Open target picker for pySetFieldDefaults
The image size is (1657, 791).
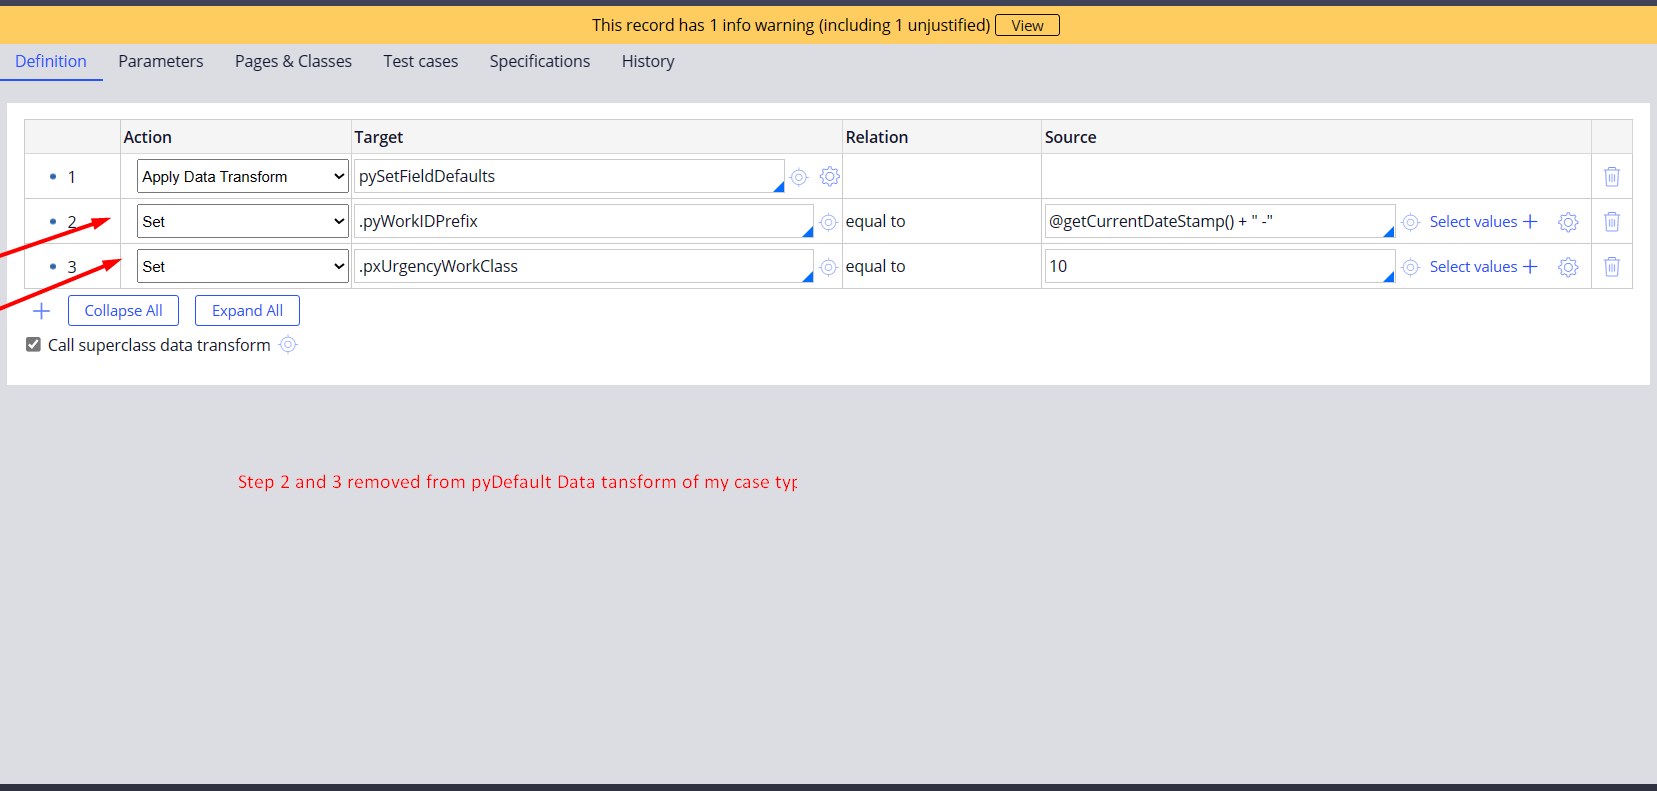point(799,177)
